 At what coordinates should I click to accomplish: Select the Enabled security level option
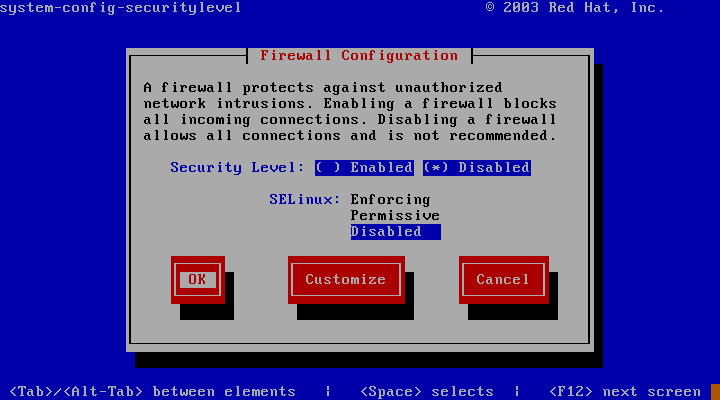click(x=364, y=168)
